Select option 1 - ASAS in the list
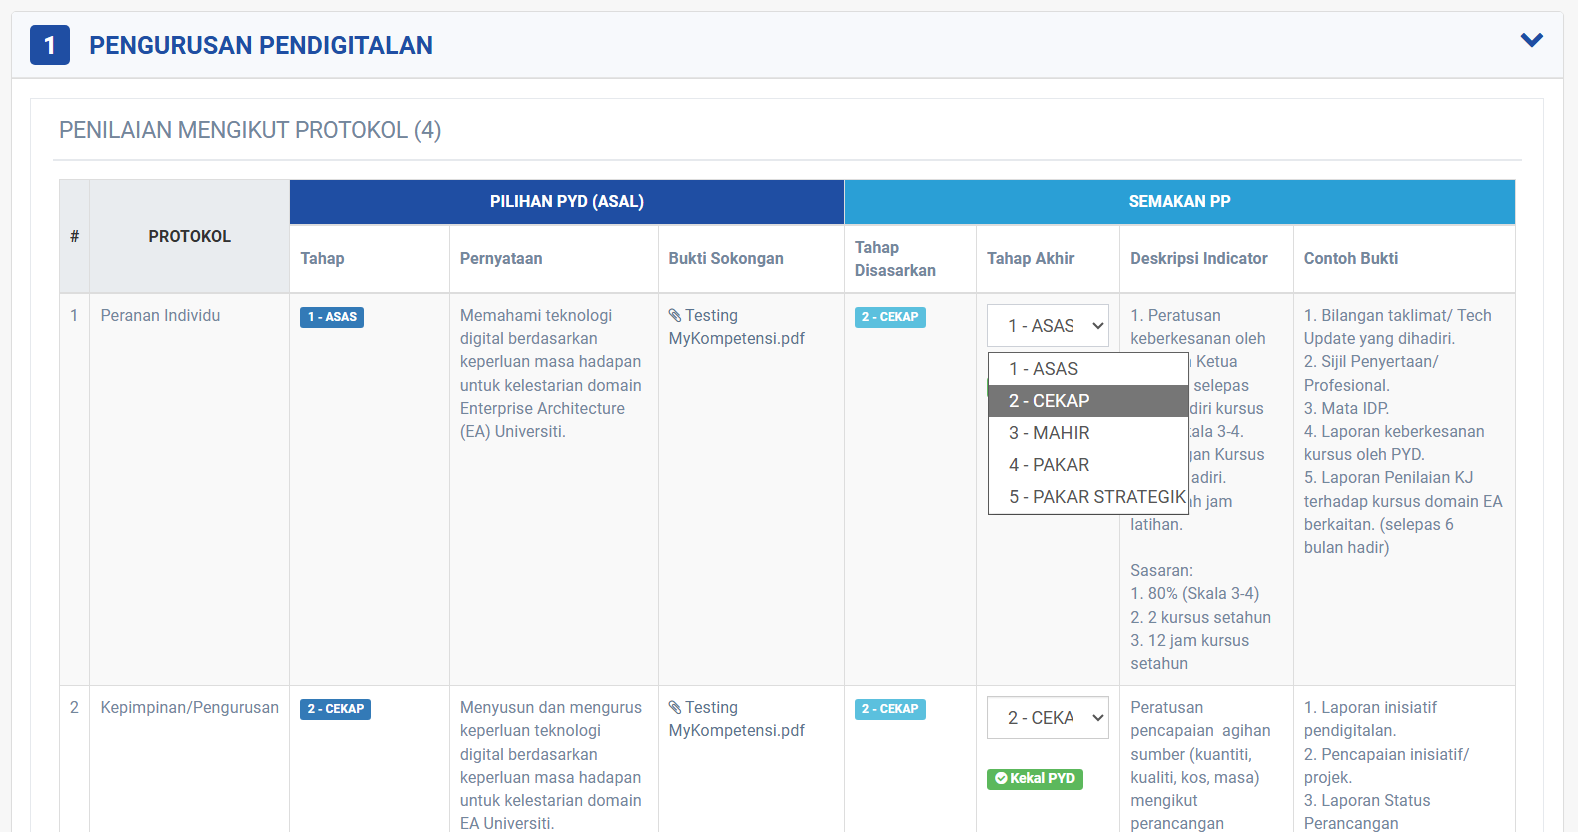Image resolution: width=1578 pixels, height=832 pixels. (1088, 369)
